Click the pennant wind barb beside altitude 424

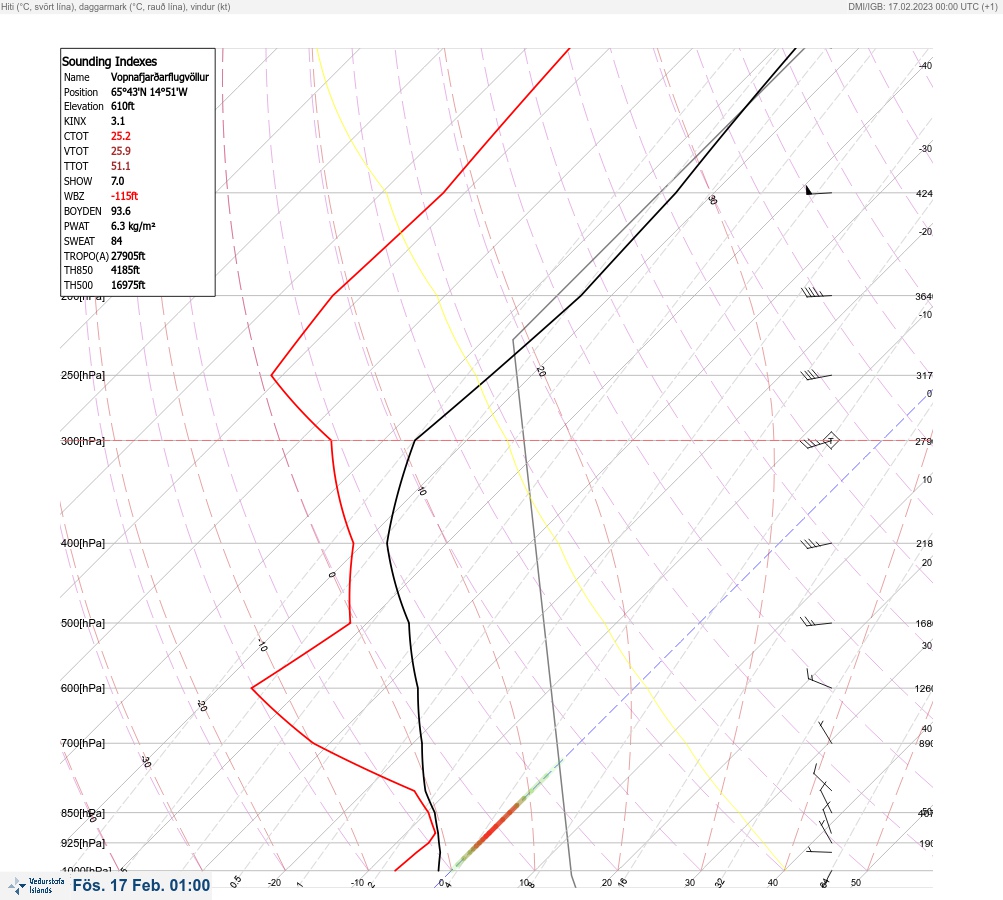tap(818, 191)
